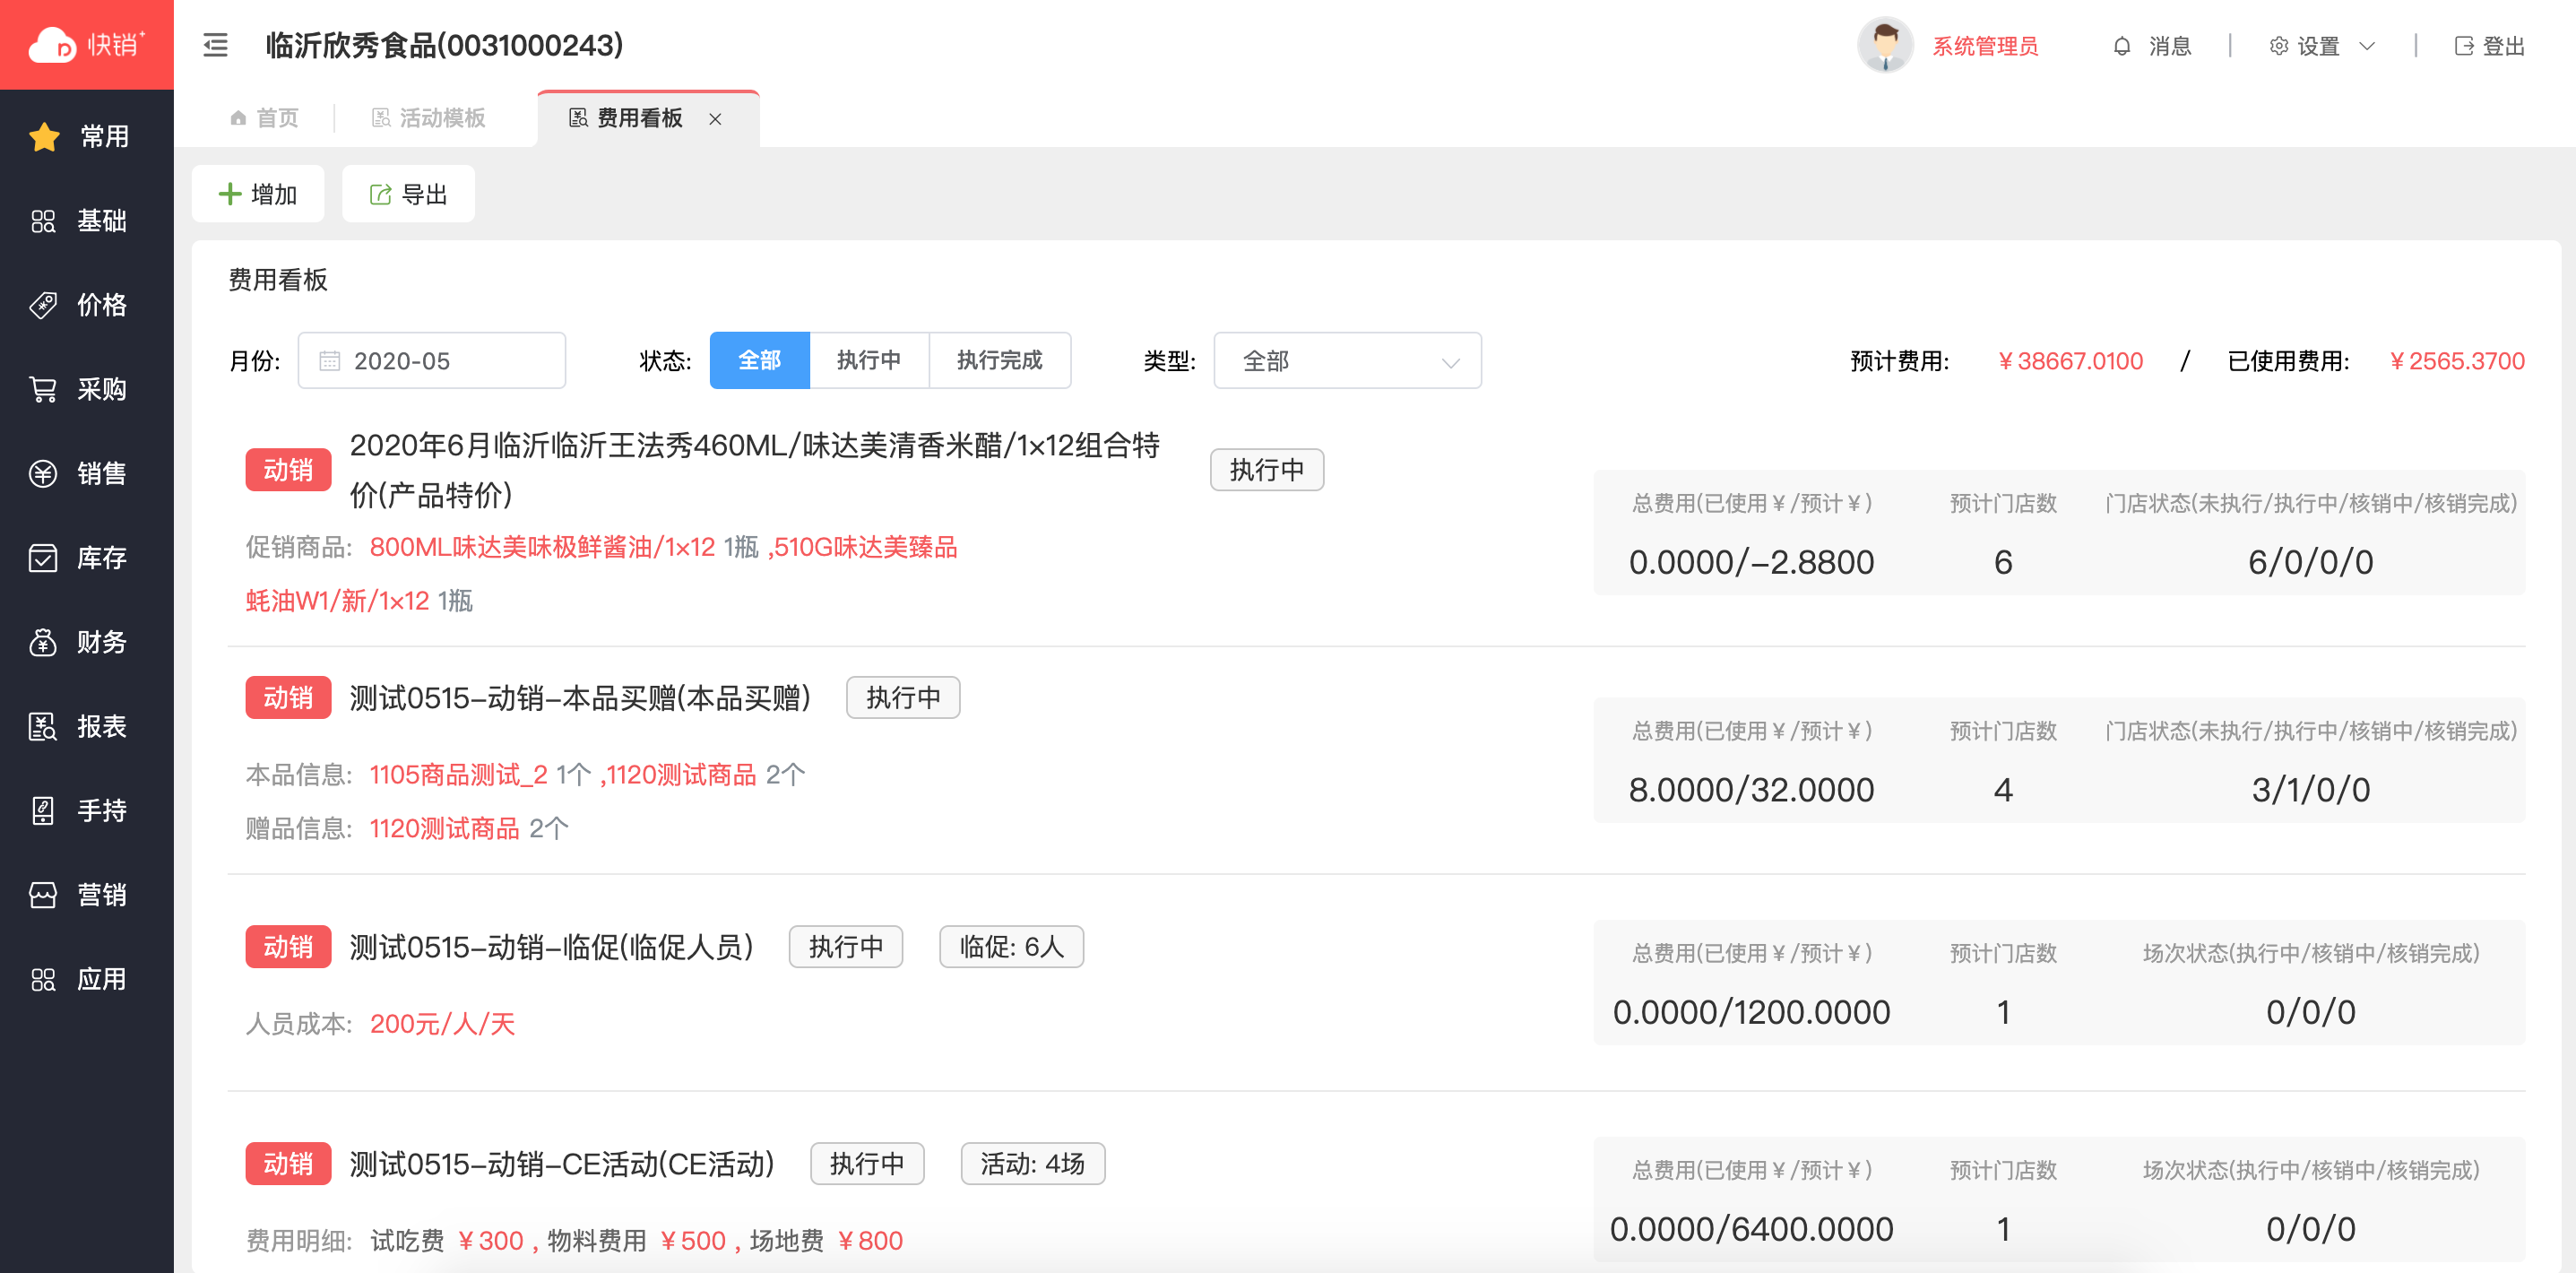This screenshot has height=1273, width=2576.
Task: Collapse the sidebar with the hamburger icon
Action: (x=215, y=45)
